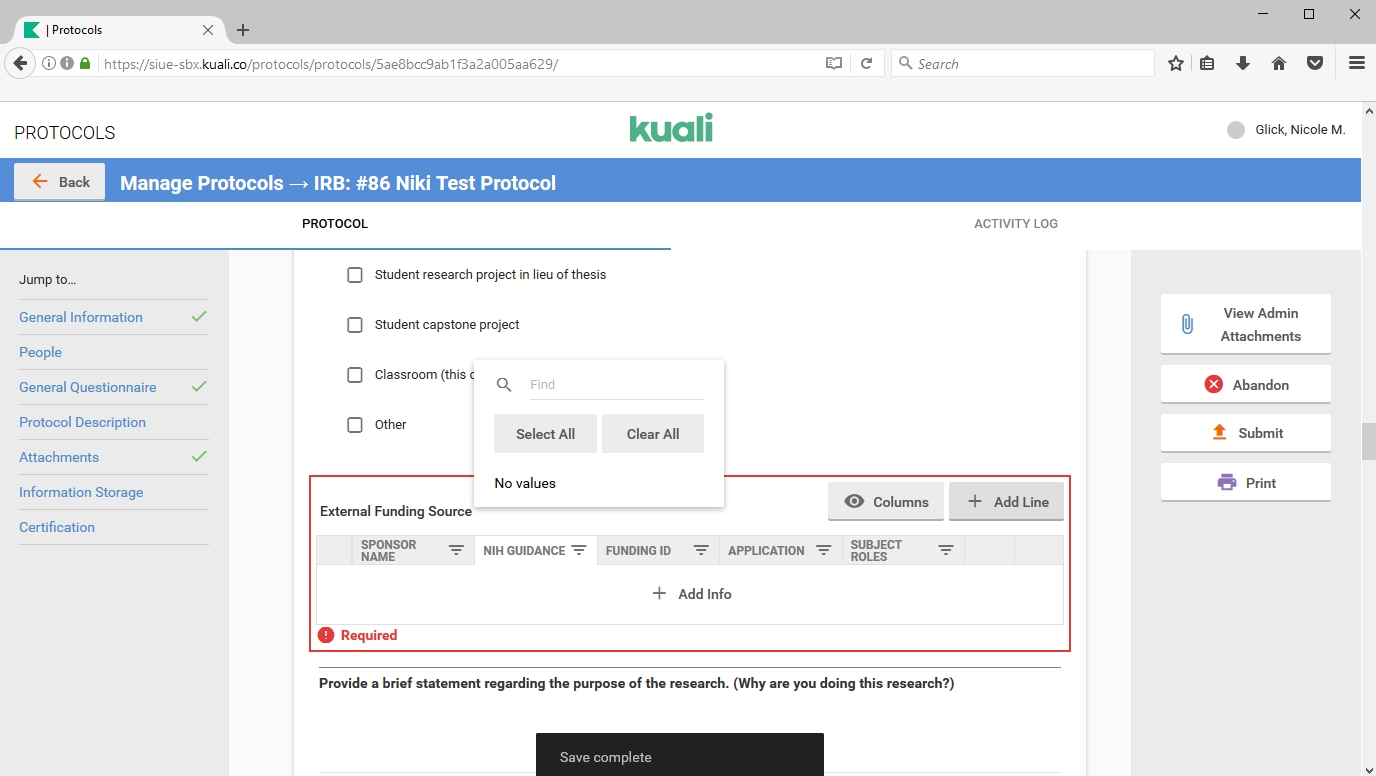Viewport: 1376px width, 776px height.
Task: Click the purple Print icon
Action: pyautogui.click(x=1226, y=483)
